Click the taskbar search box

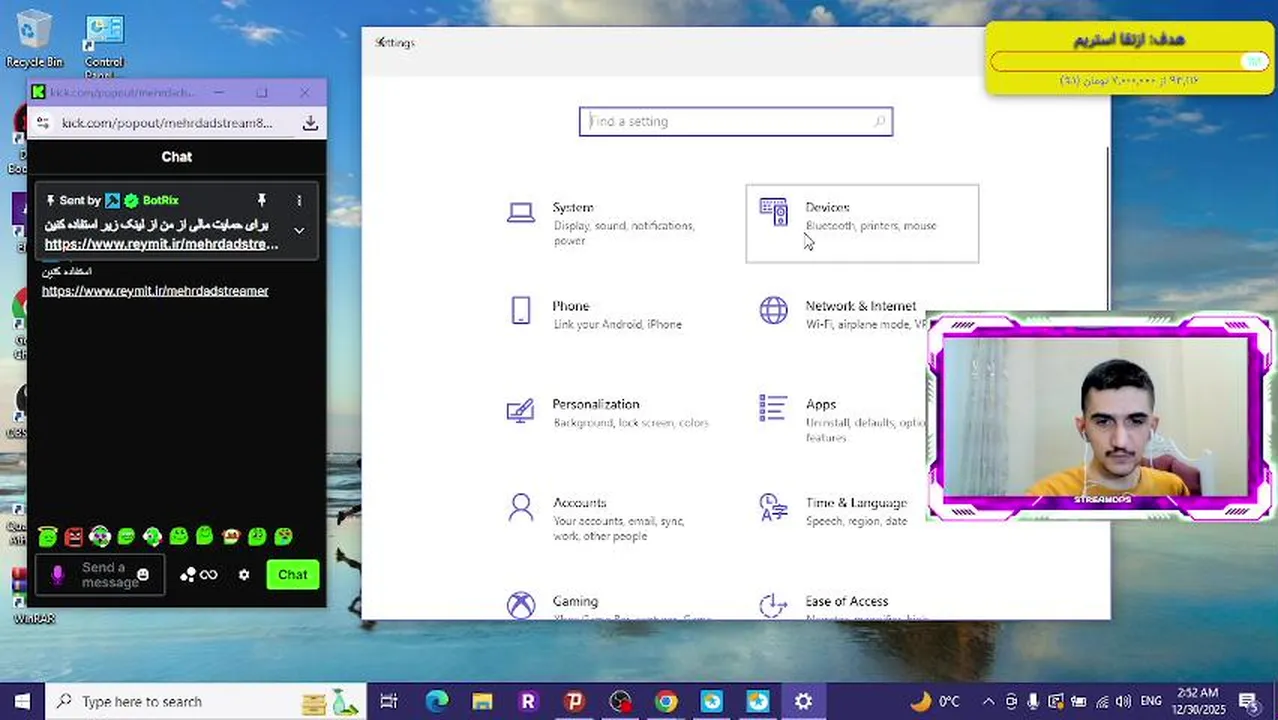pos(205,702)
